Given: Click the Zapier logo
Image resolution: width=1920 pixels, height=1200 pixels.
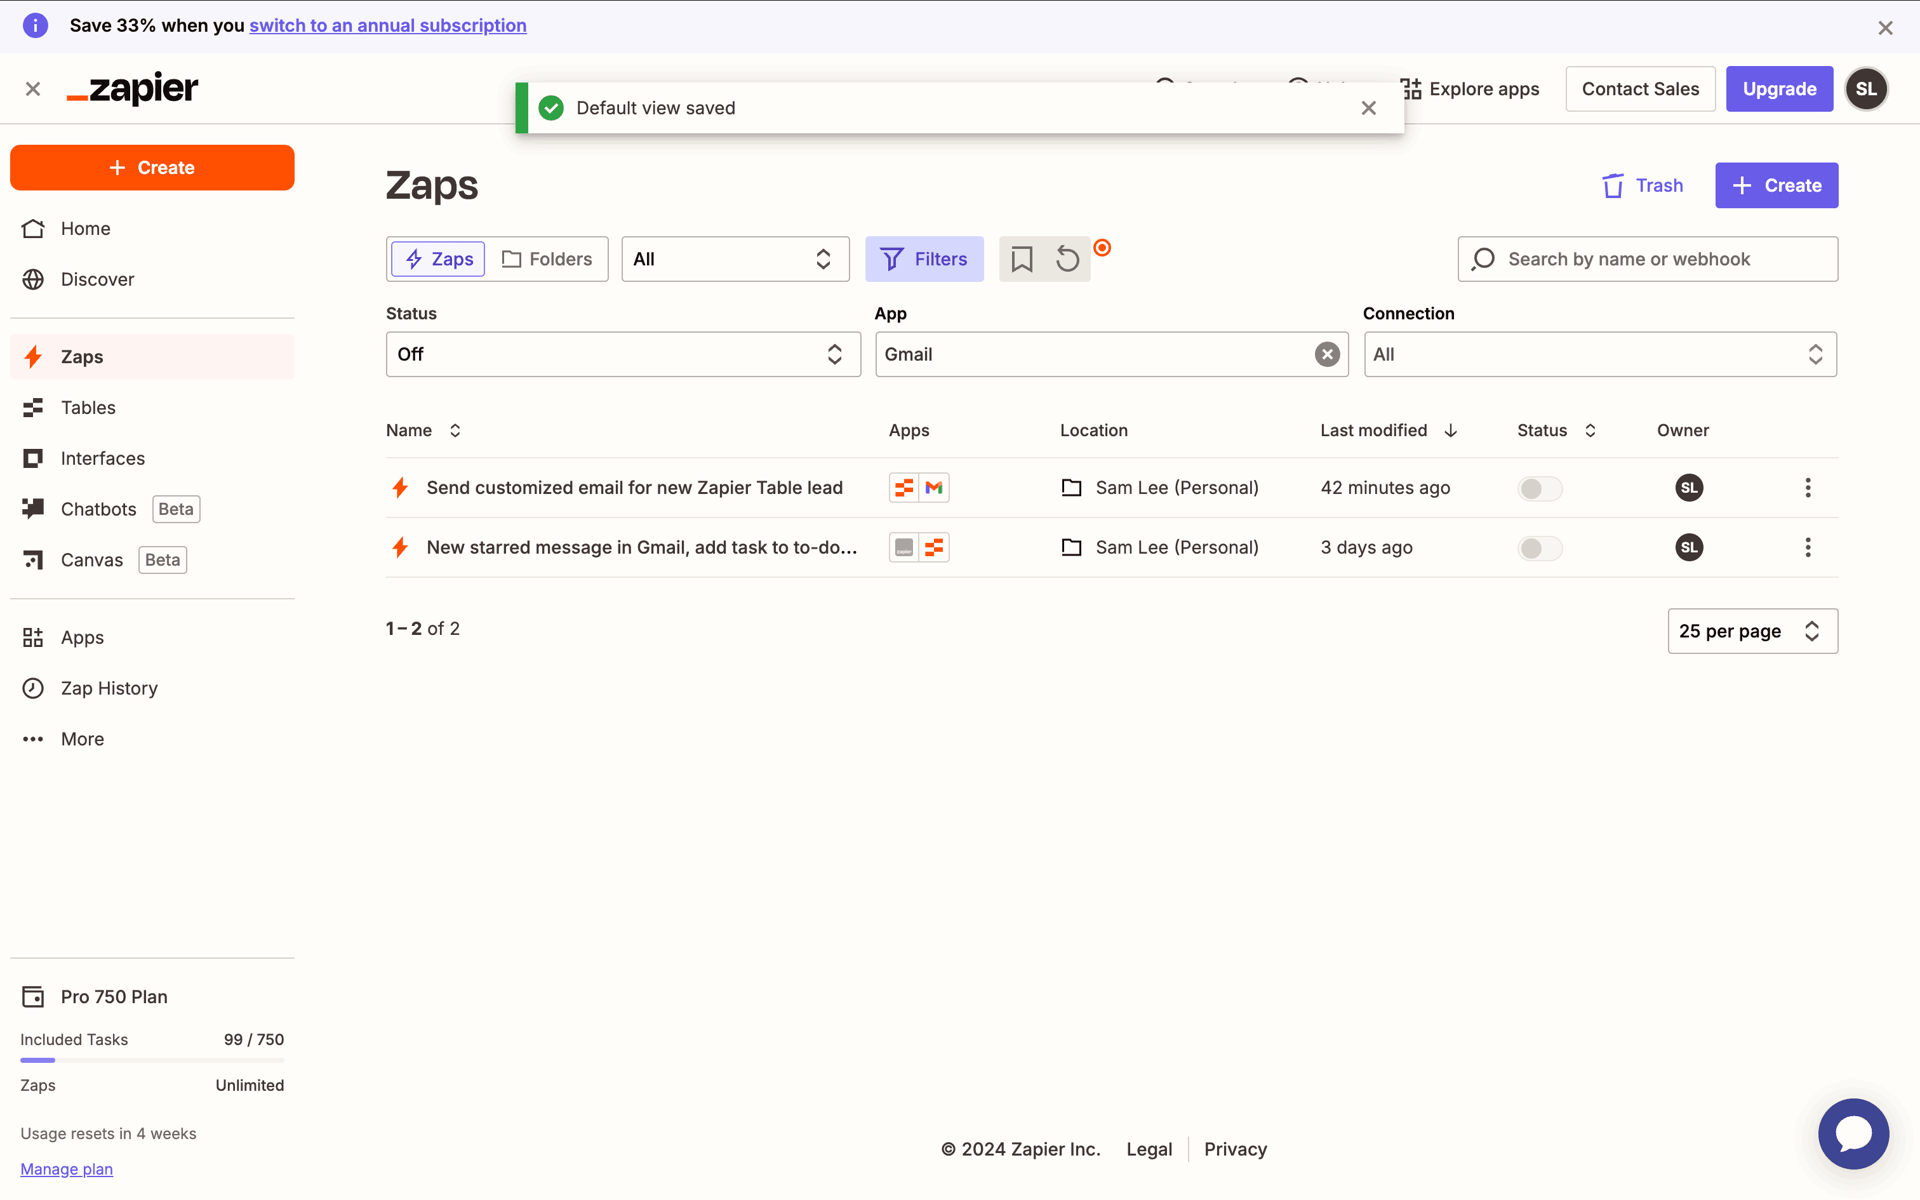Looking at the screenshot, I should click(133, 89).
